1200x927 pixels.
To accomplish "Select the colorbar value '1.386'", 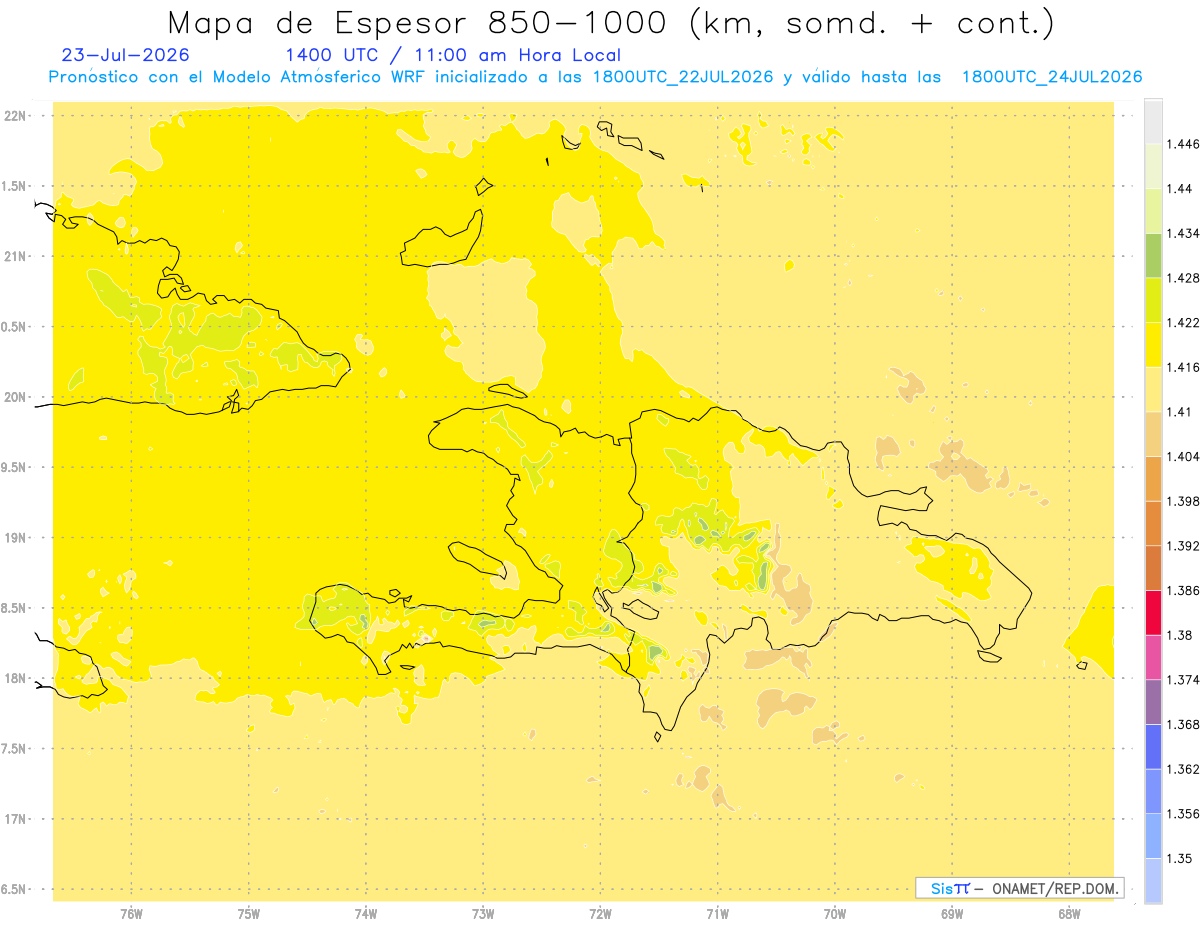I will click(x=1182, y=590).
